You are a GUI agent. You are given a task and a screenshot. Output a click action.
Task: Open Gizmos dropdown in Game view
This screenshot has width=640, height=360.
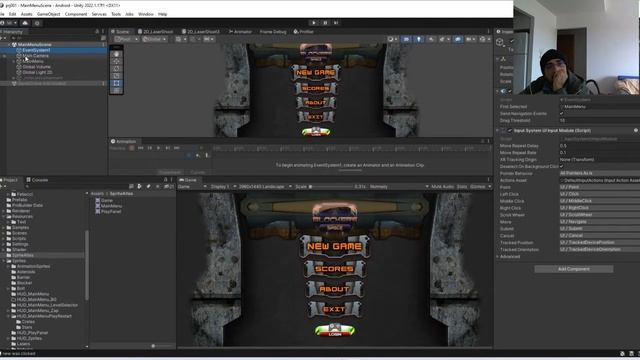point(480,187)
